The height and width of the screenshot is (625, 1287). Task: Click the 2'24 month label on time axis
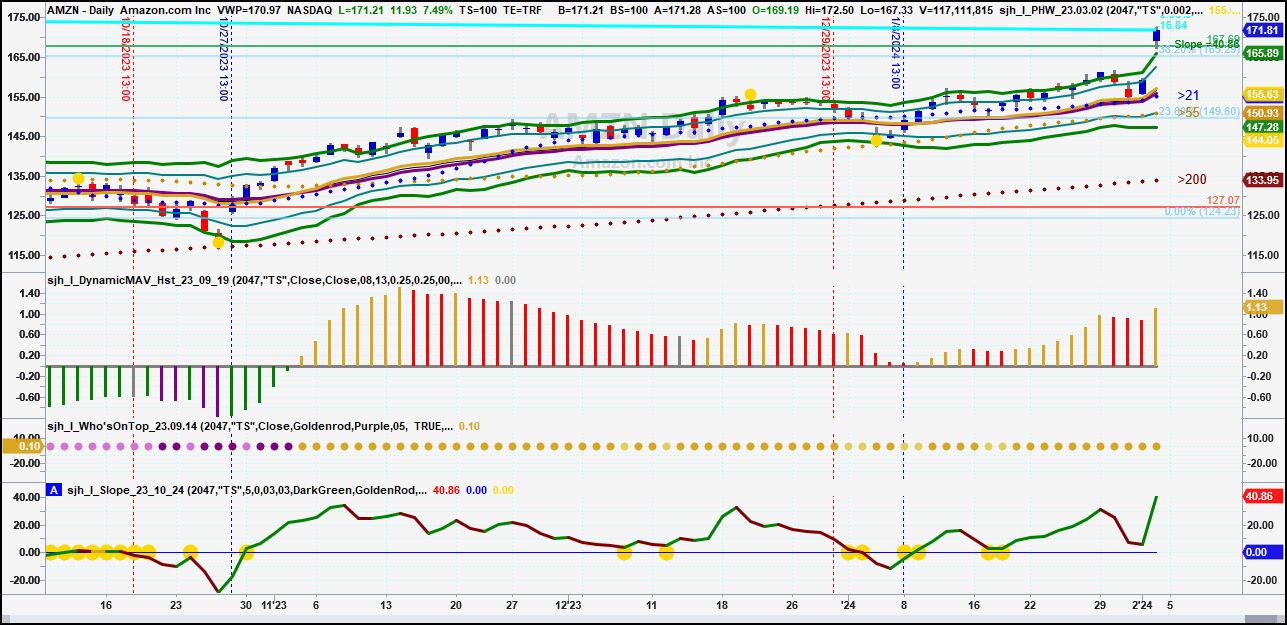[x=1142, y=605]
